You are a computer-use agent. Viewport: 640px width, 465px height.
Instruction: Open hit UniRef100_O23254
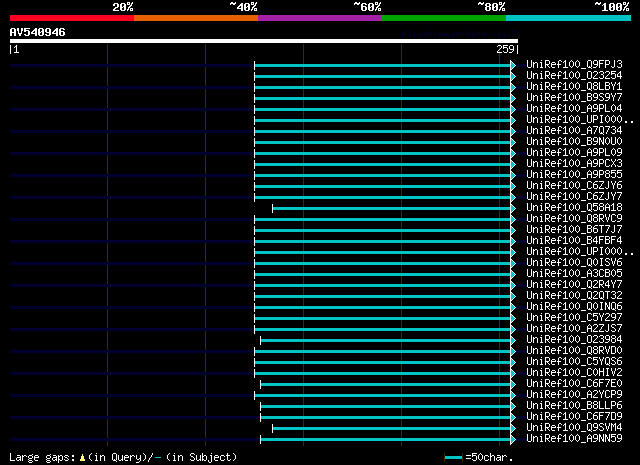click(574, 76)
